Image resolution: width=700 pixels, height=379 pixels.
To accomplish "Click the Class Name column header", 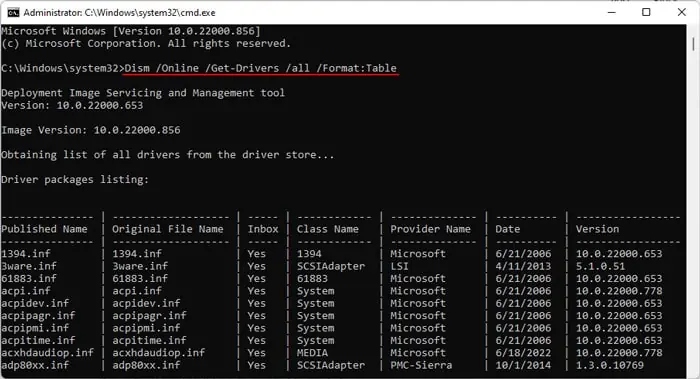I will point(328,229).
